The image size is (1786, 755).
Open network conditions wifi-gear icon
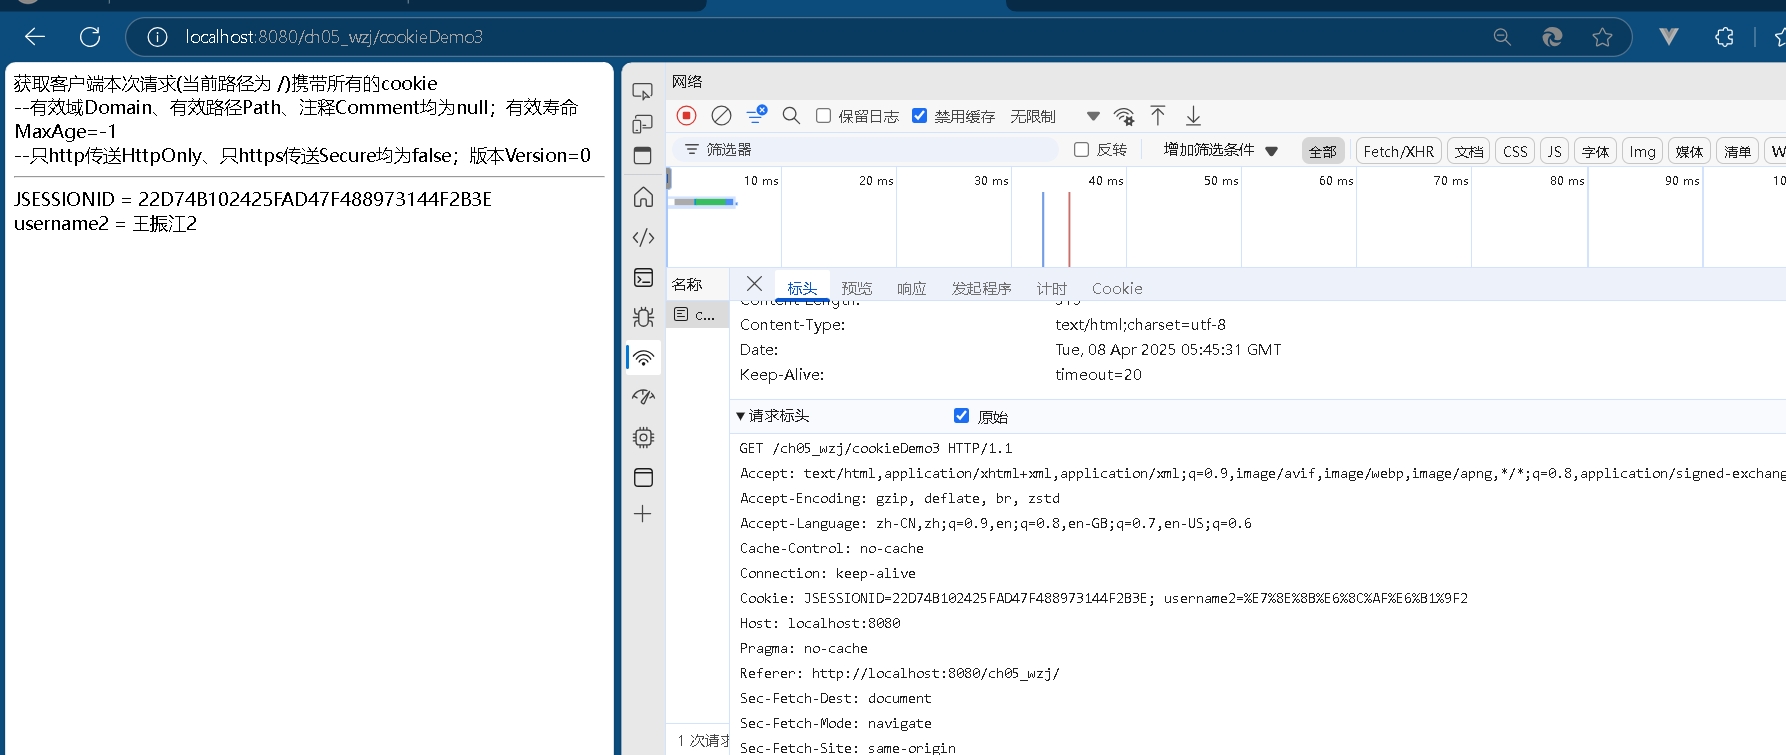click(1124, 116)
